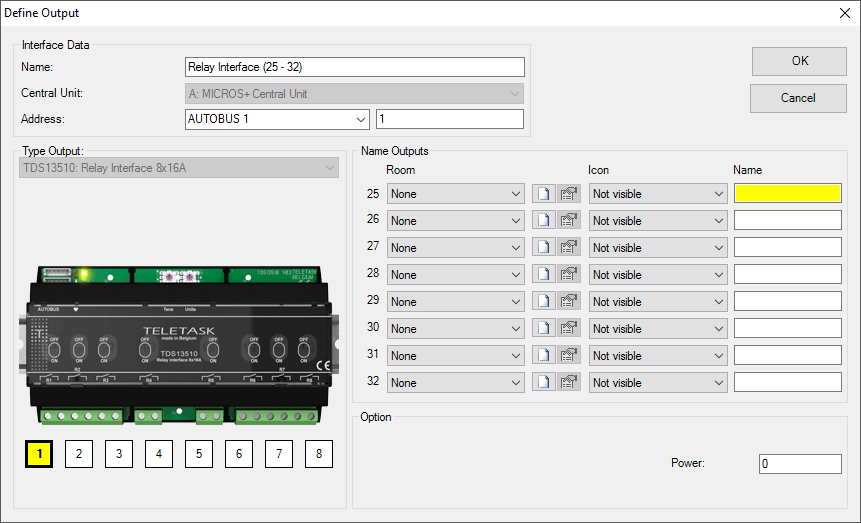
Task: Click the new page icon for output 29
Action: tap(544, 302)
